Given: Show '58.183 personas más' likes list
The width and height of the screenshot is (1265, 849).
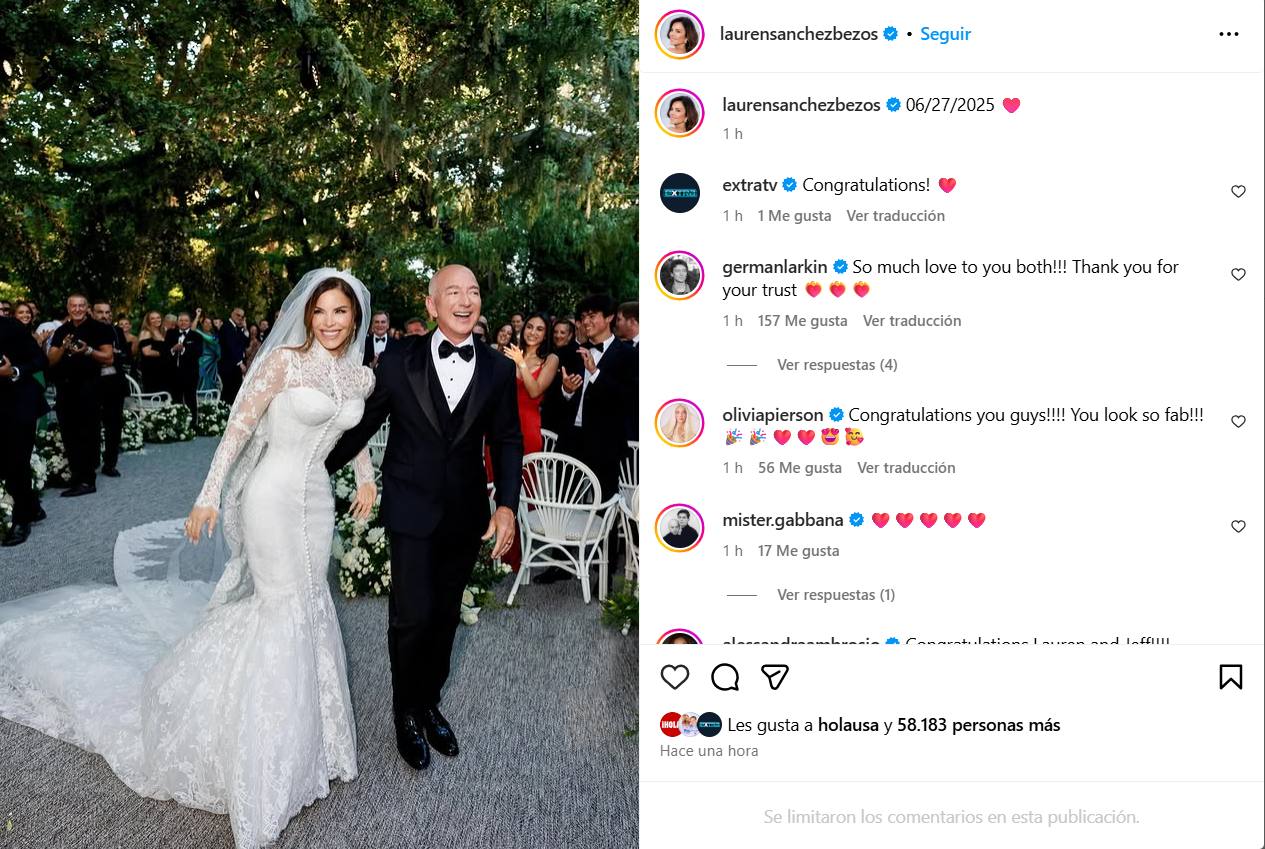Looking at the screenshot, I should point(979,725).
